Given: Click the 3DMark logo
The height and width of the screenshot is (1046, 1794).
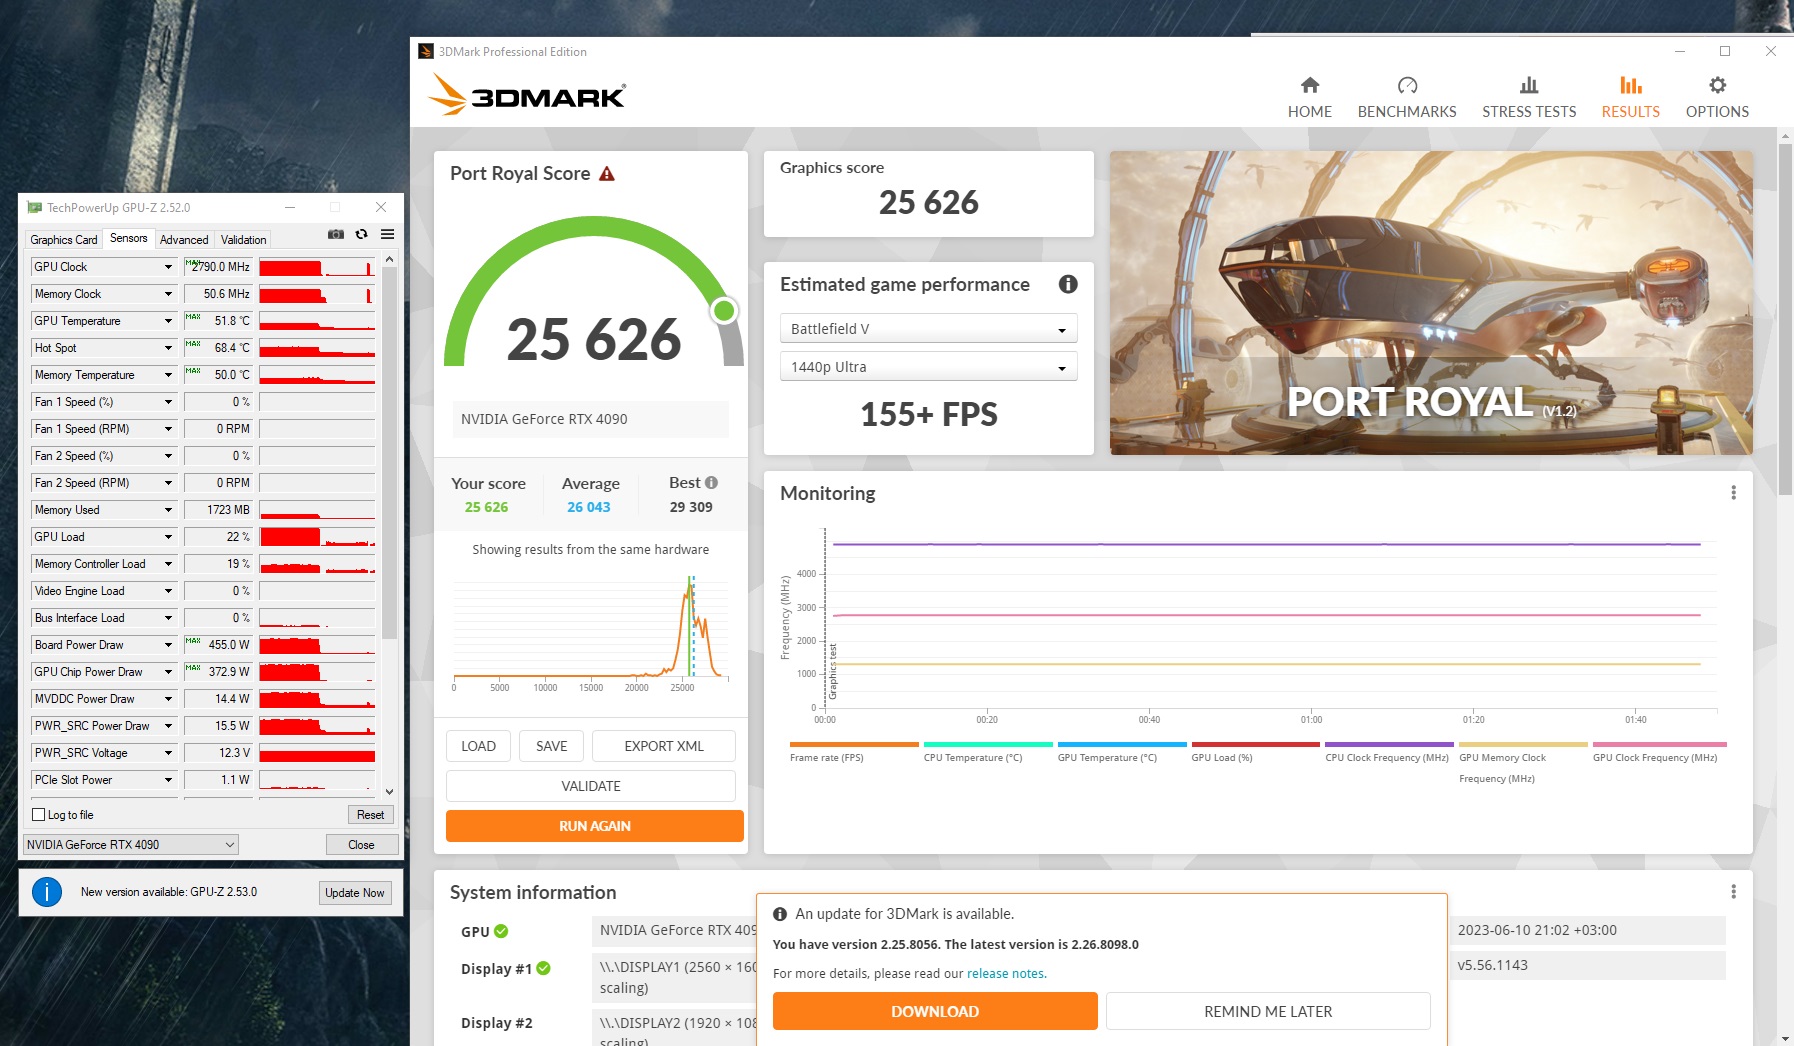Looking at the screenshot, I should (527, 95).
